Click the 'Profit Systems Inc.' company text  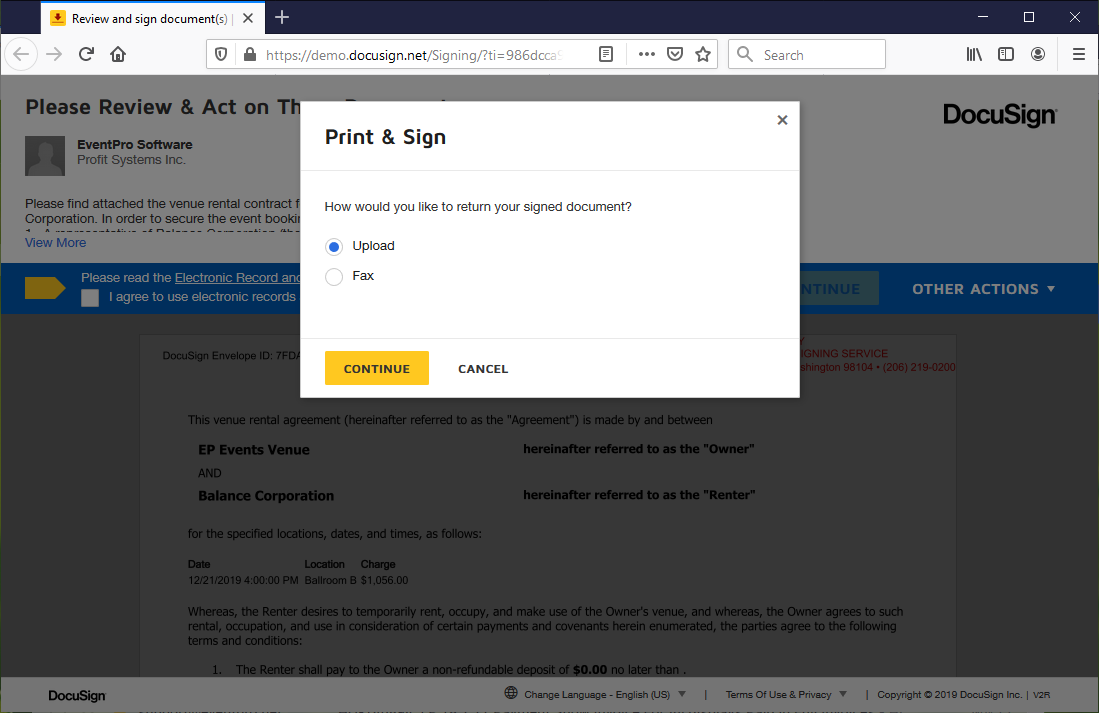pyautogui.click(x=131, y=160)
